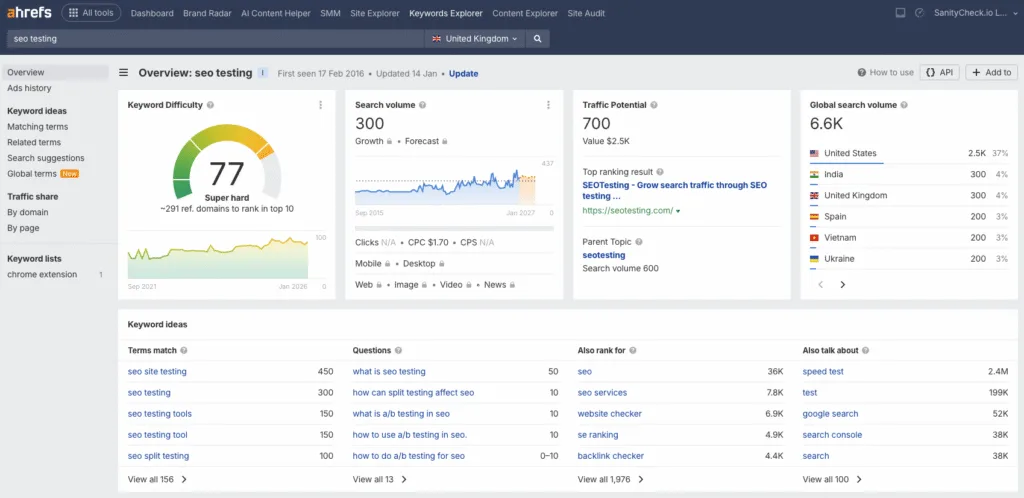Go to Dashboard
The height and width of the screenshot is (498, 1024).
coord(152,13)
